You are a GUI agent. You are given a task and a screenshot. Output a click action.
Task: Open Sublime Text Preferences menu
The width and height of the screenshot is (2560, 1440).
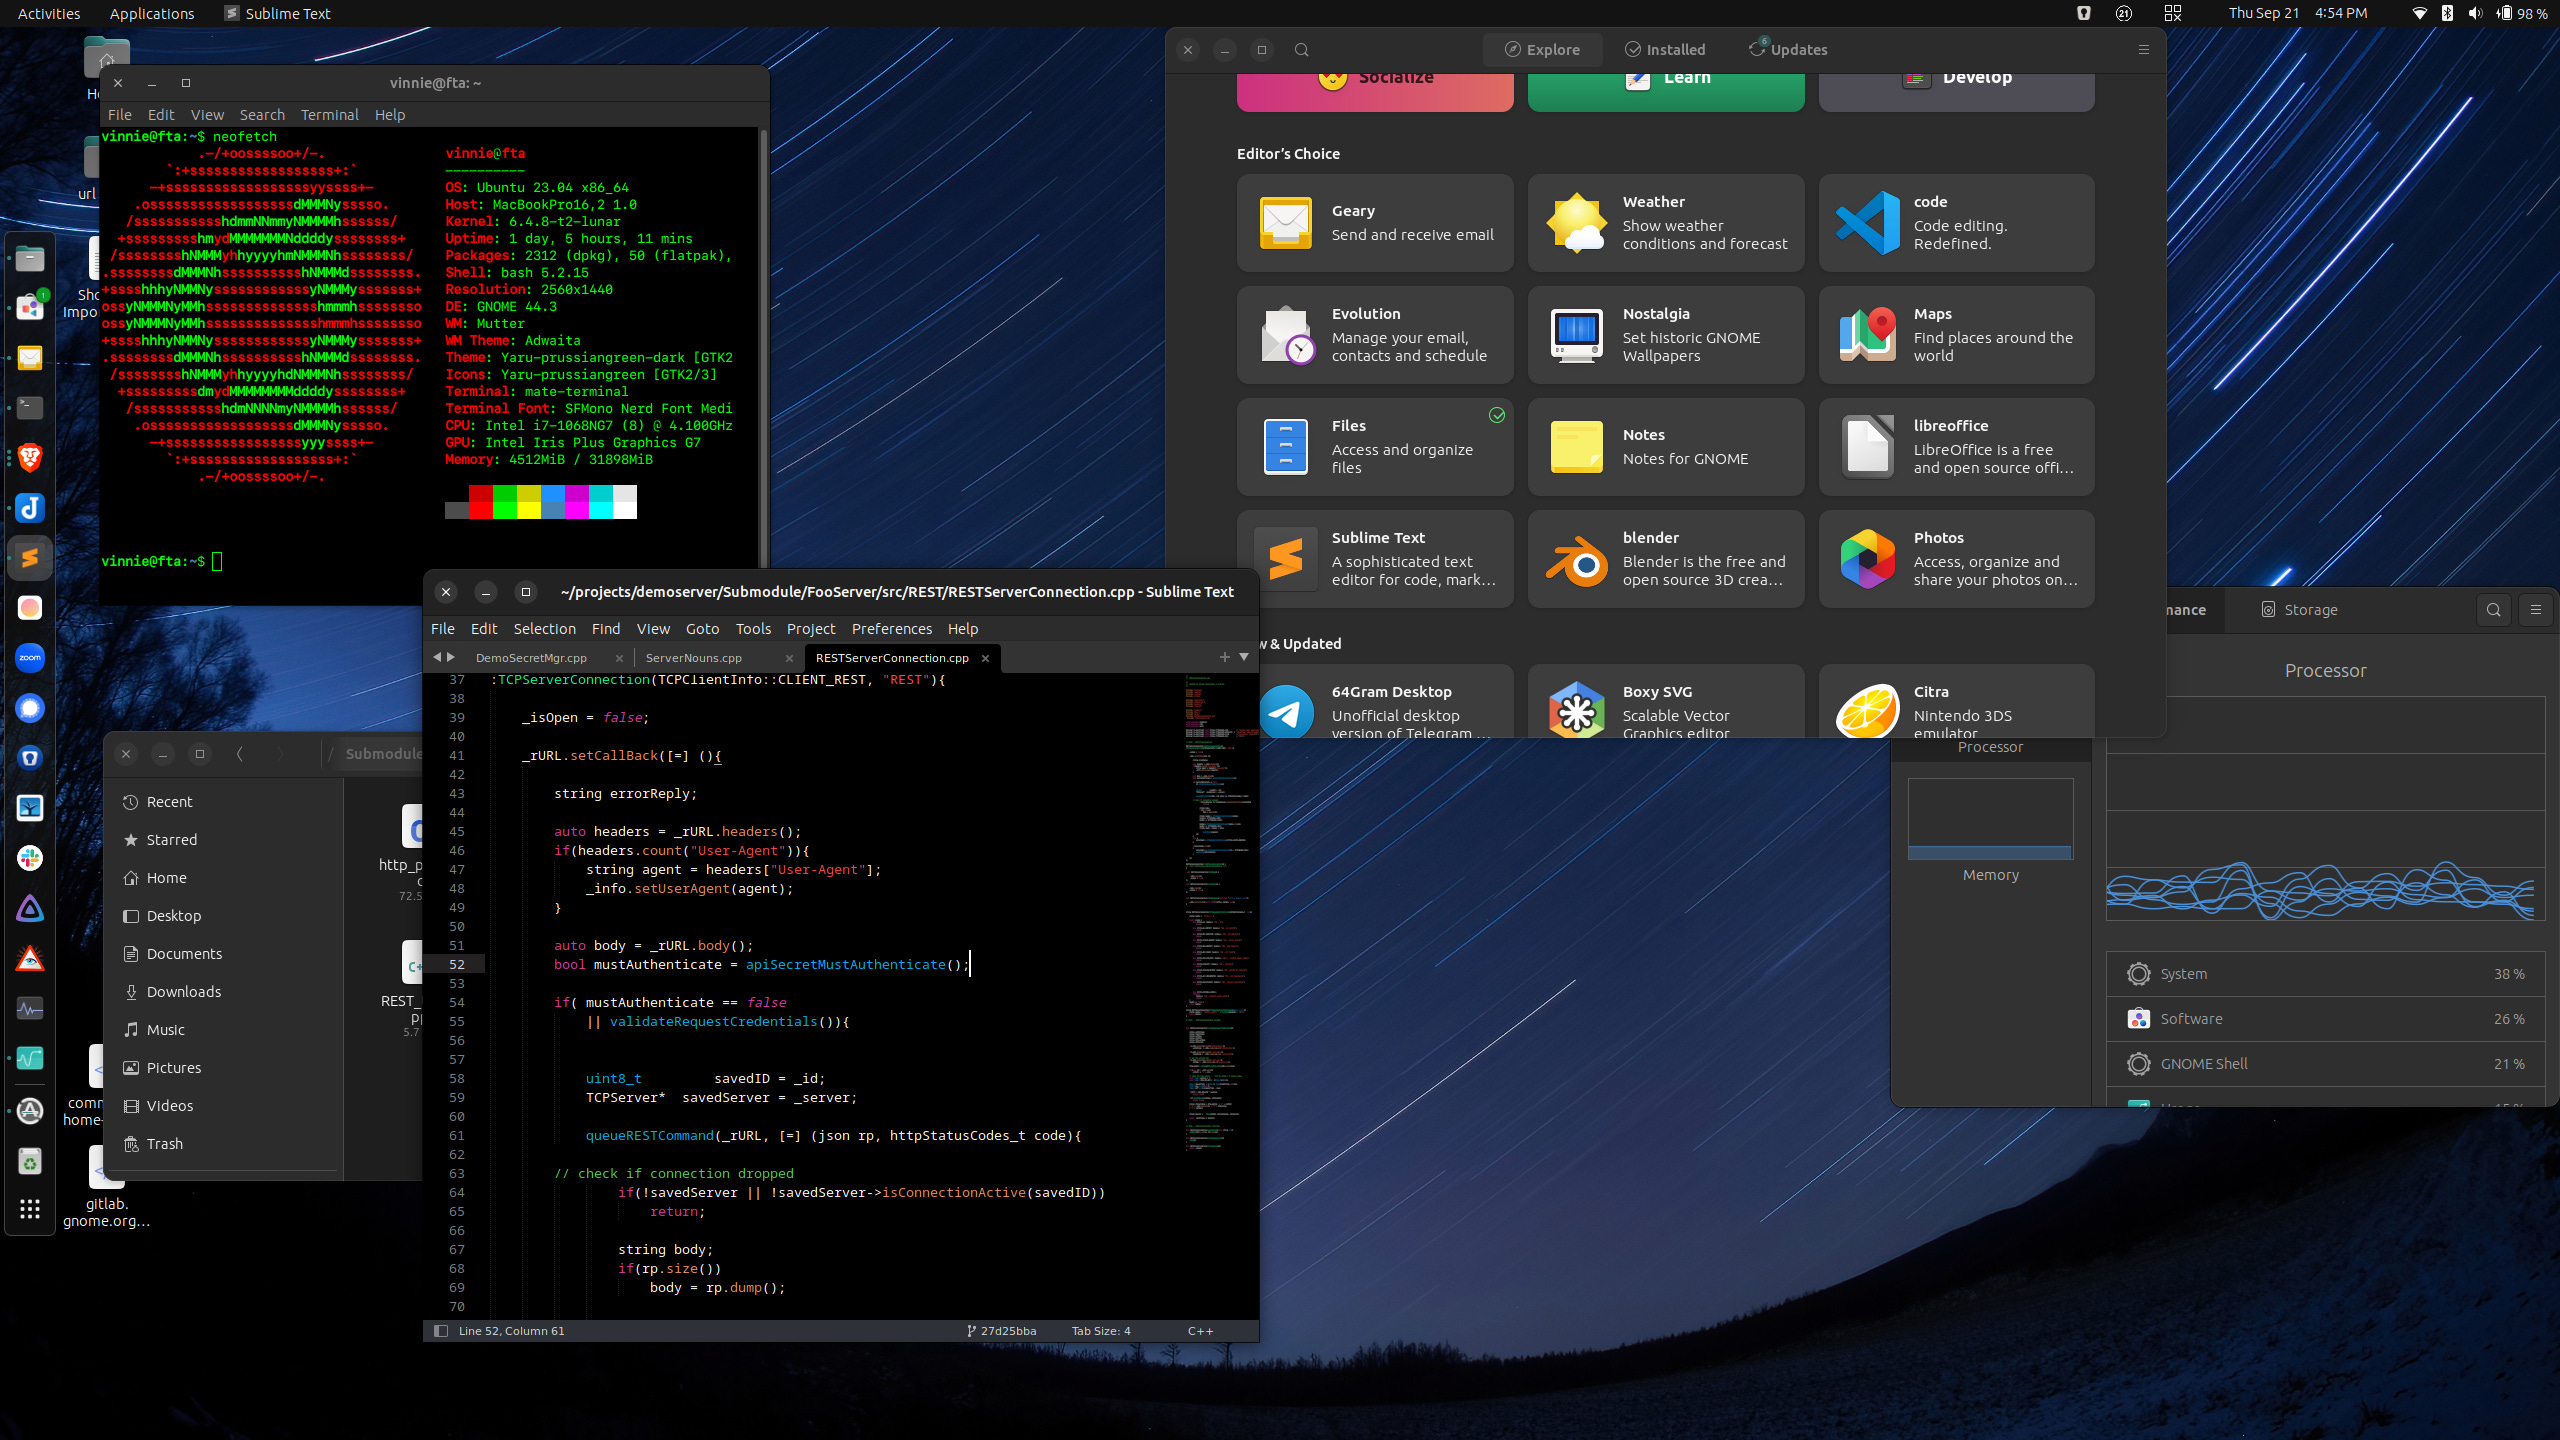pyautogui.click(x=891, y=629)
